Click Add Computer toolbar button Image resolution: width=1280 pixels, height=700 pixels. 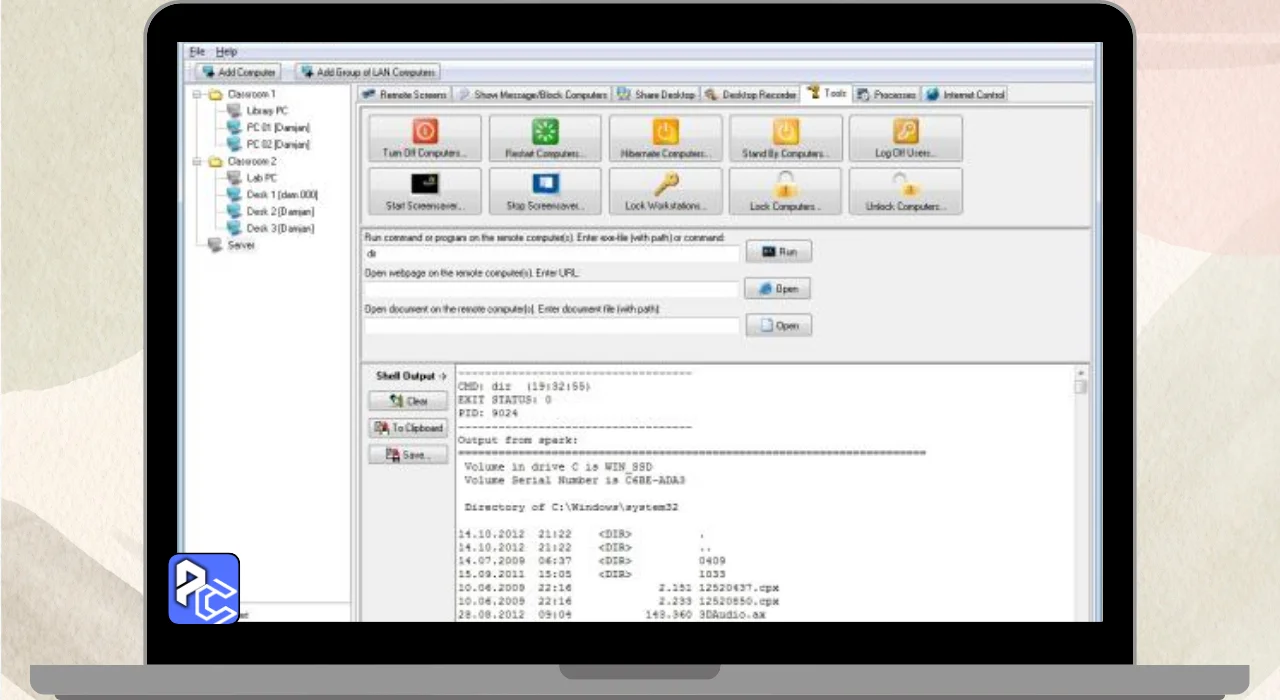tap(237, 72)
